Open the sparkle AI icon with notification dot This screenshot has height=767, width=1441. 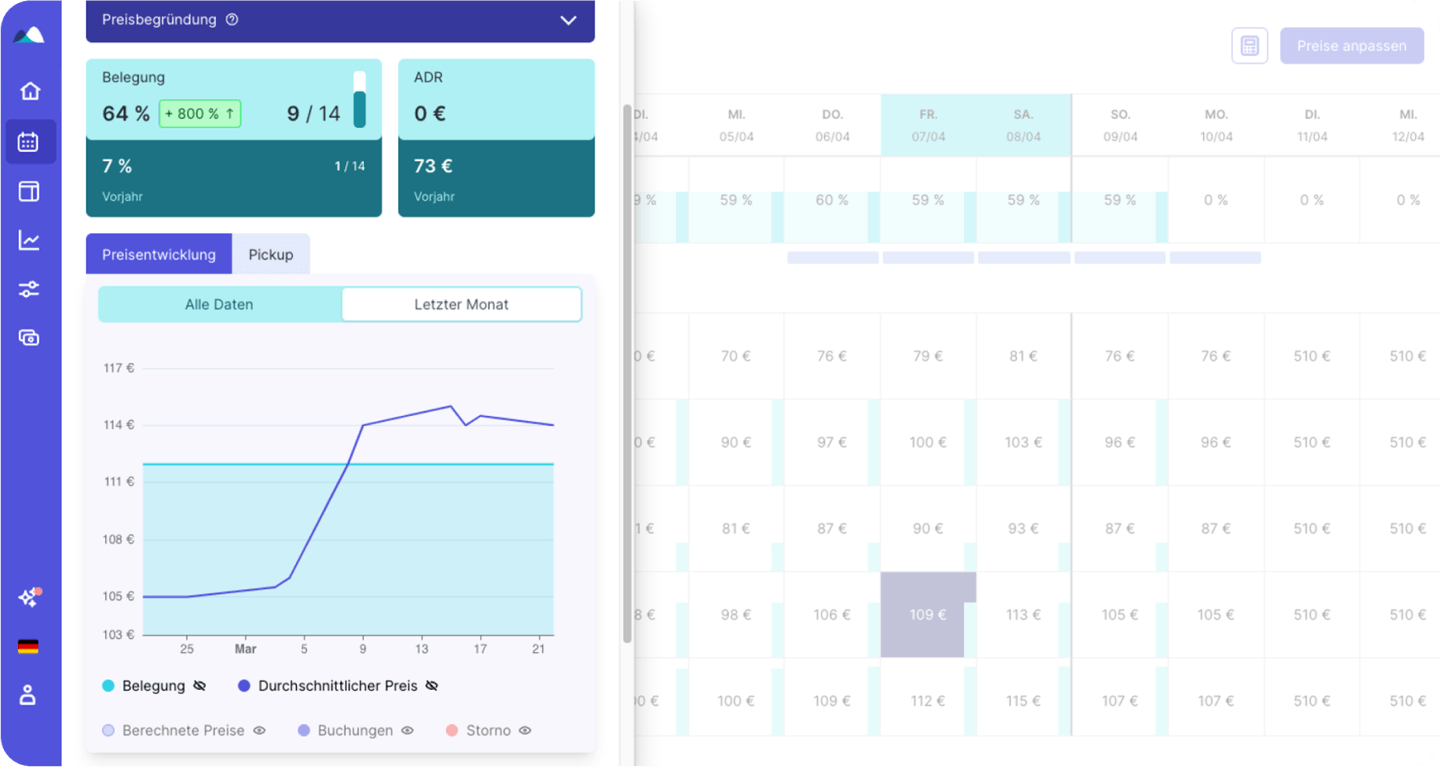[x=29, y=597]
